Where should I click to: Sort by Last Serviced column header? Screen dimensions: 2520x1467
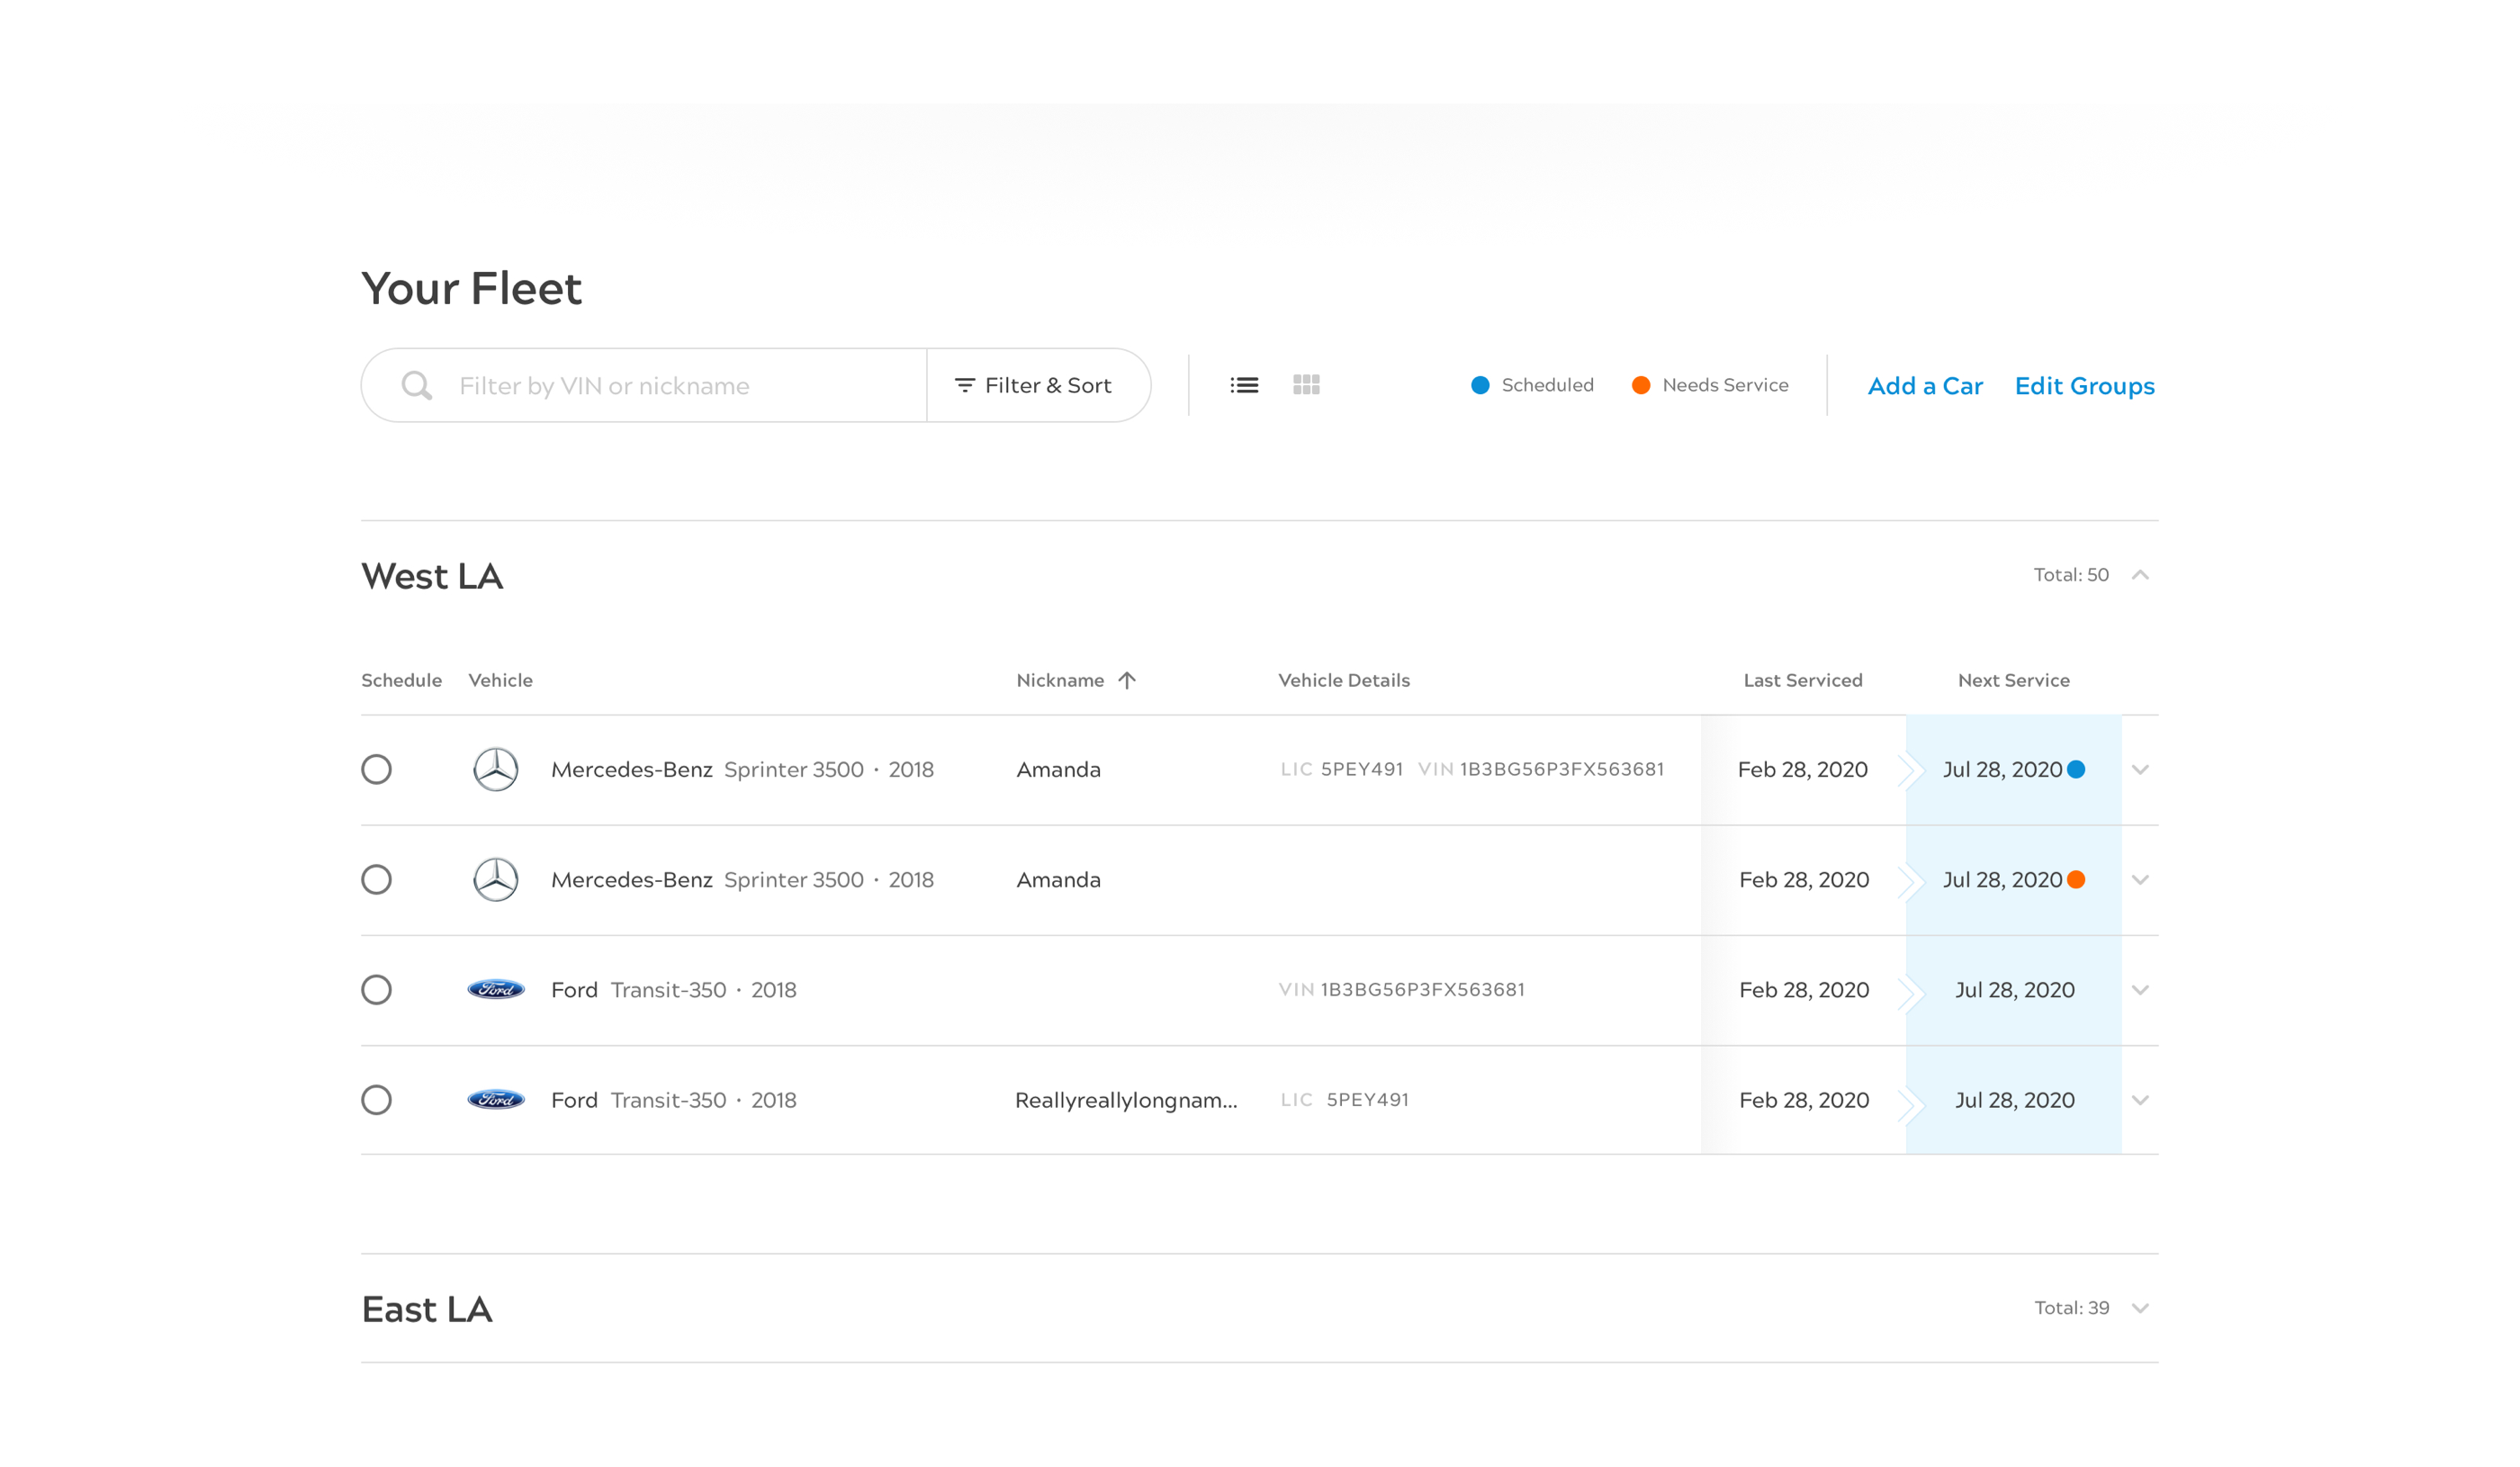(x=1802, y=680)
